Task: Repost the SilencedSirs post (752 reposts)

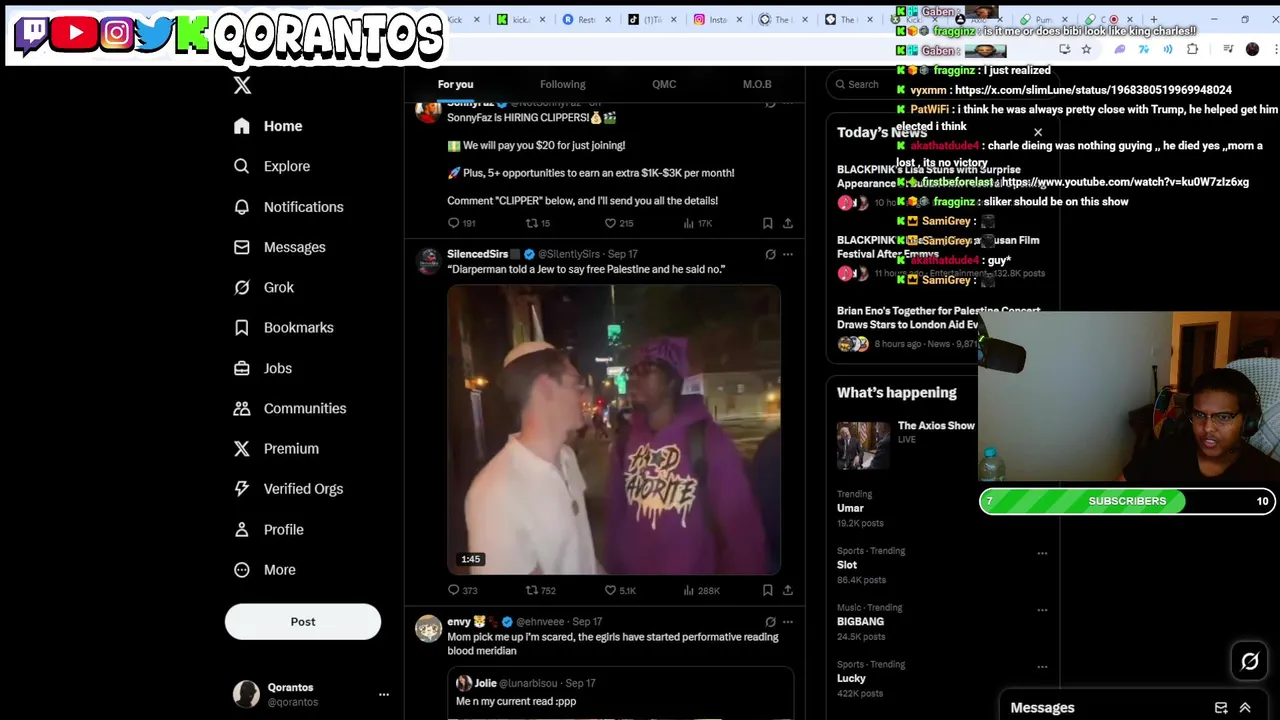Action: [x=540, y=590]
